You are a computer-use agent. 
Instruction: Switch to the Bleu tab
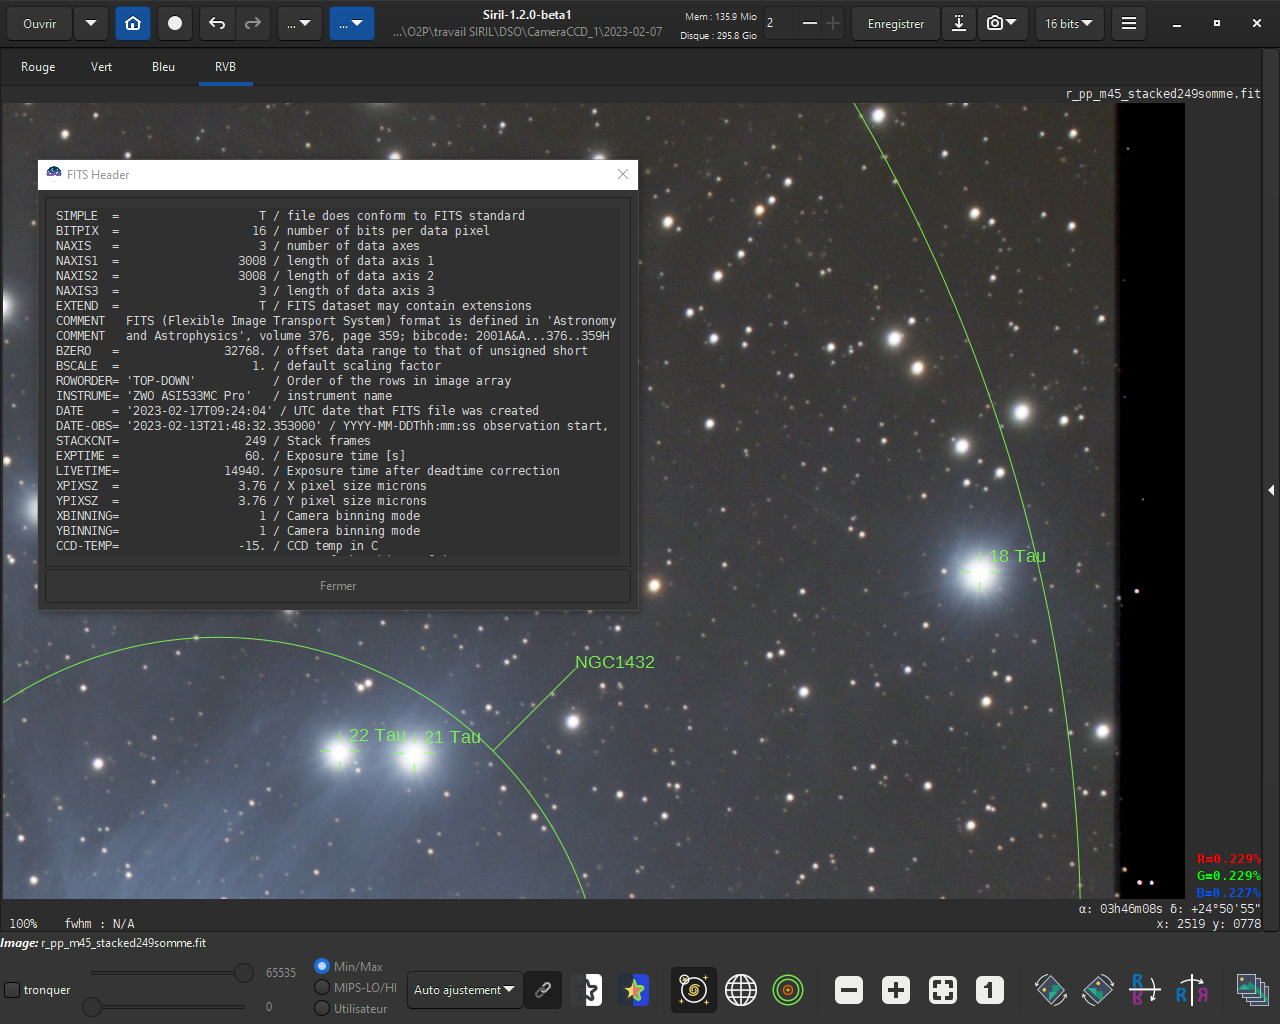pos(163,67)
